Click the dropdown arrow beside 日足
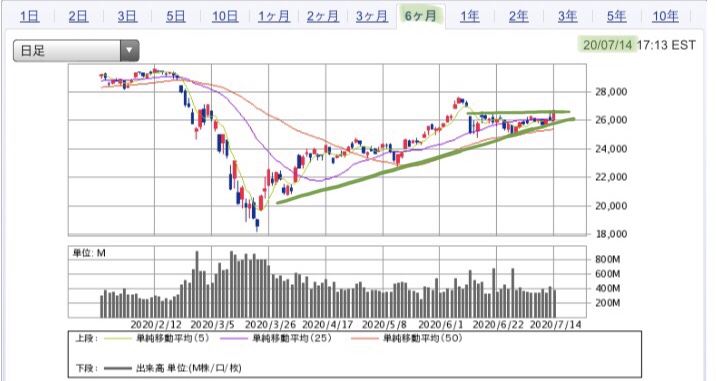716x381 pixels. [129, 50]
